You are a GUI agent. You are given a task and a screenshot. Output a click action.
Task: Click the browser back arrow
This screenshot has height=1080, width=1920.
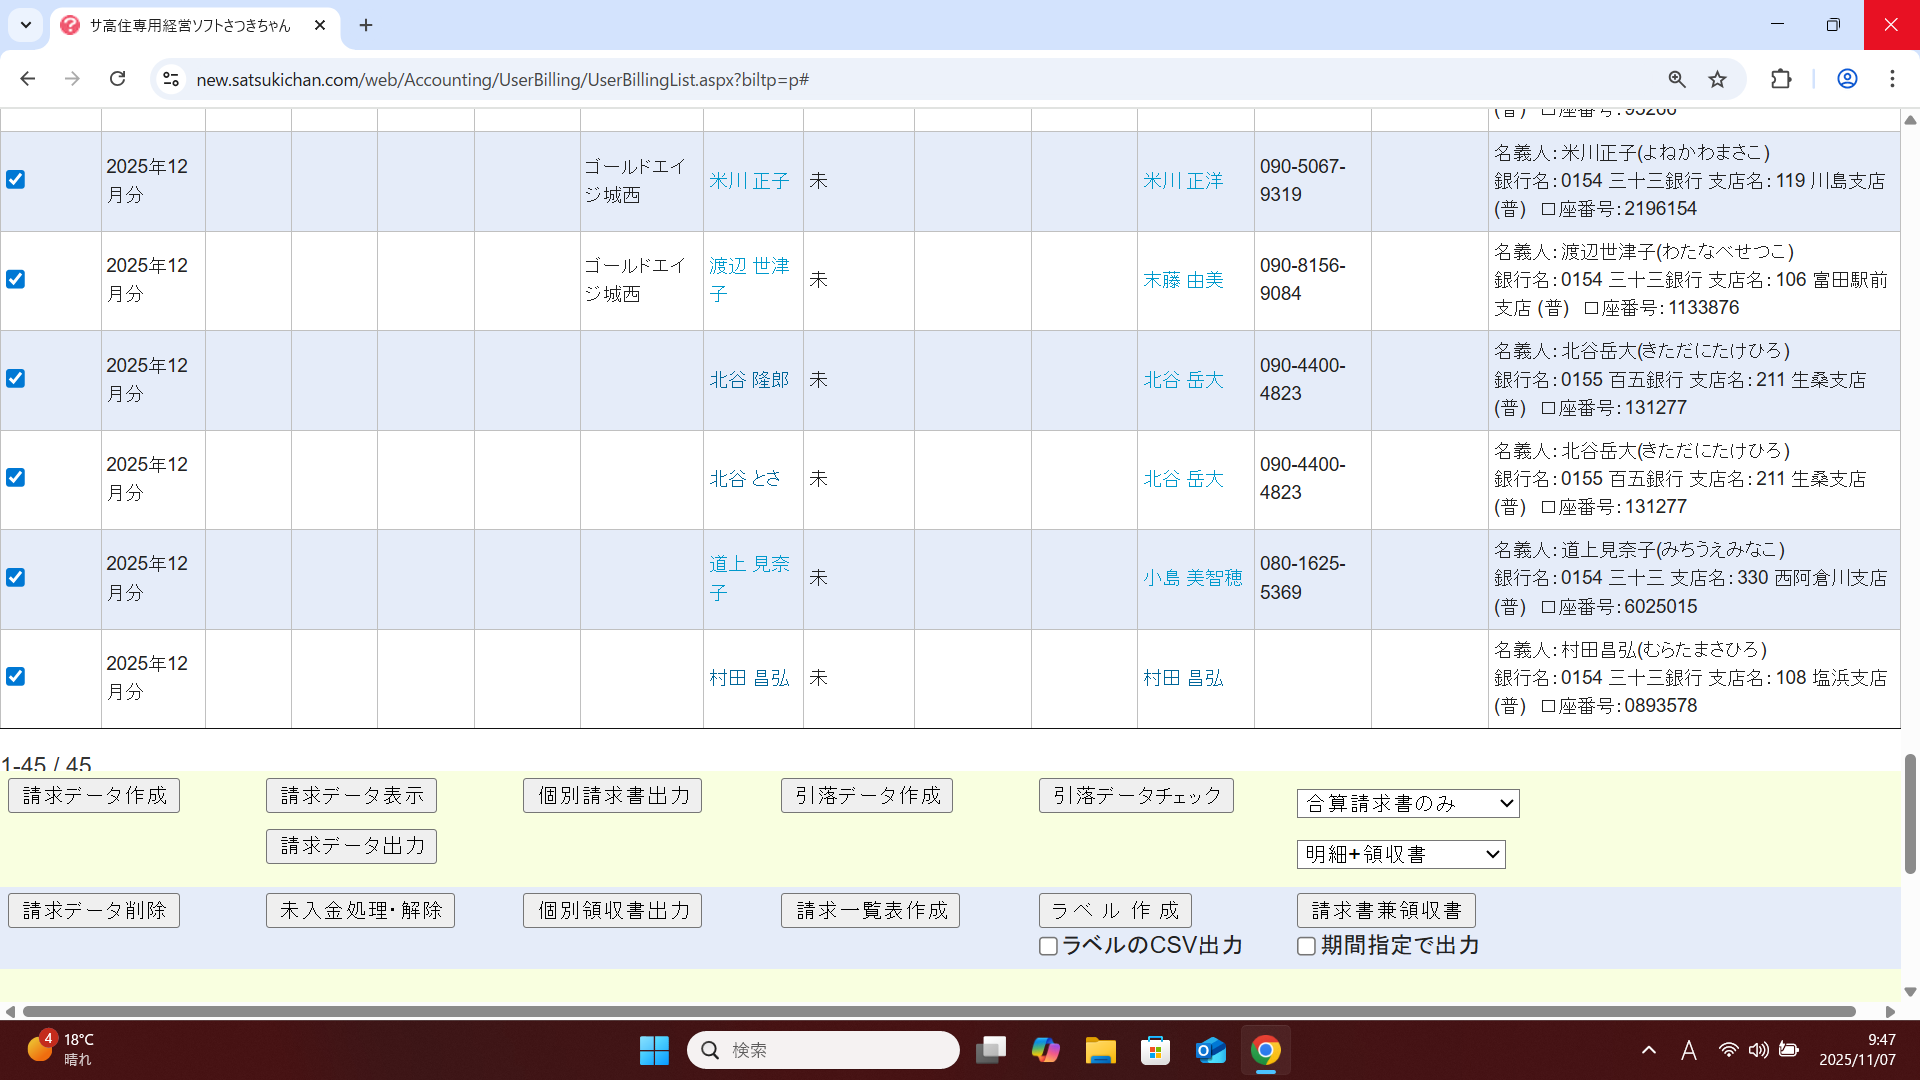tap(28, 79)
